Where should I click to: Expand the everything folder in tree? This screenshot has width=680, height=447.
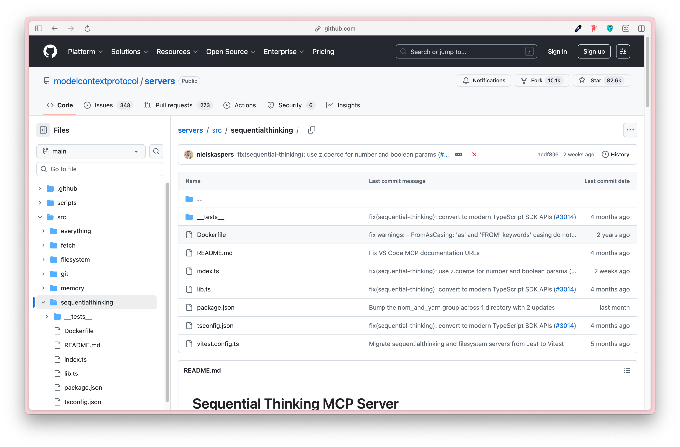(43, 231)
